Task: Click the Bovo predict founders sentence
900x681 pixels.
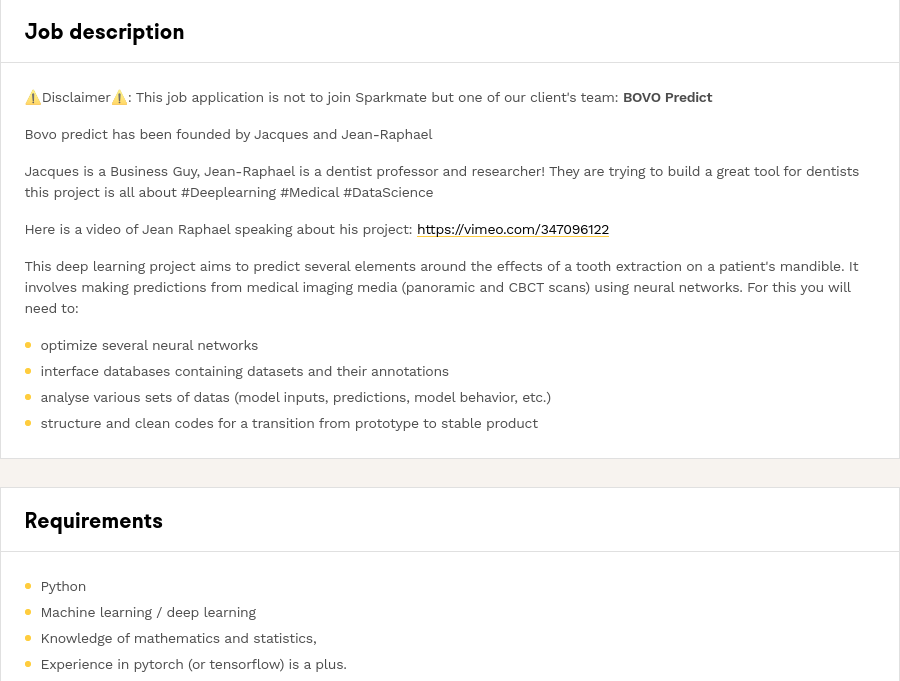Action: coord(228,134)
